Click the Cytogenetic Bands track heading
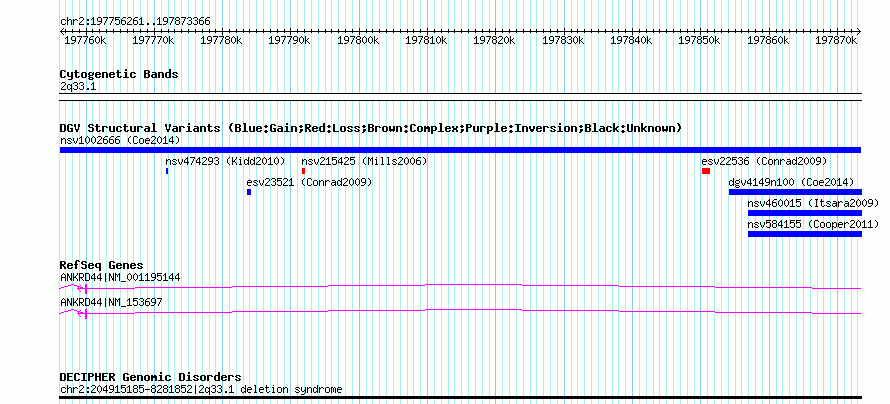 pyautogui.click(x=119, y=74)
